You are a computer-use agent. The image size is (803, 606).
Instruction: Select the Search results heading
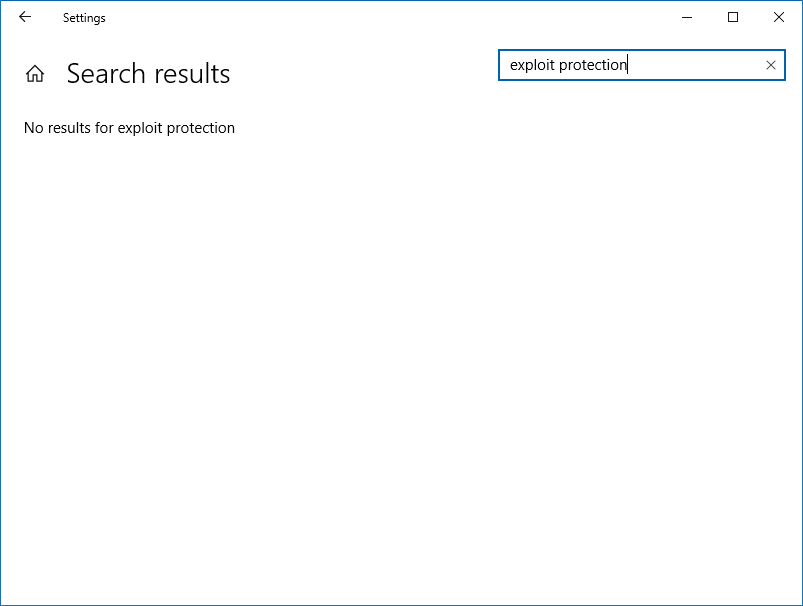click(x=148, y=73)
